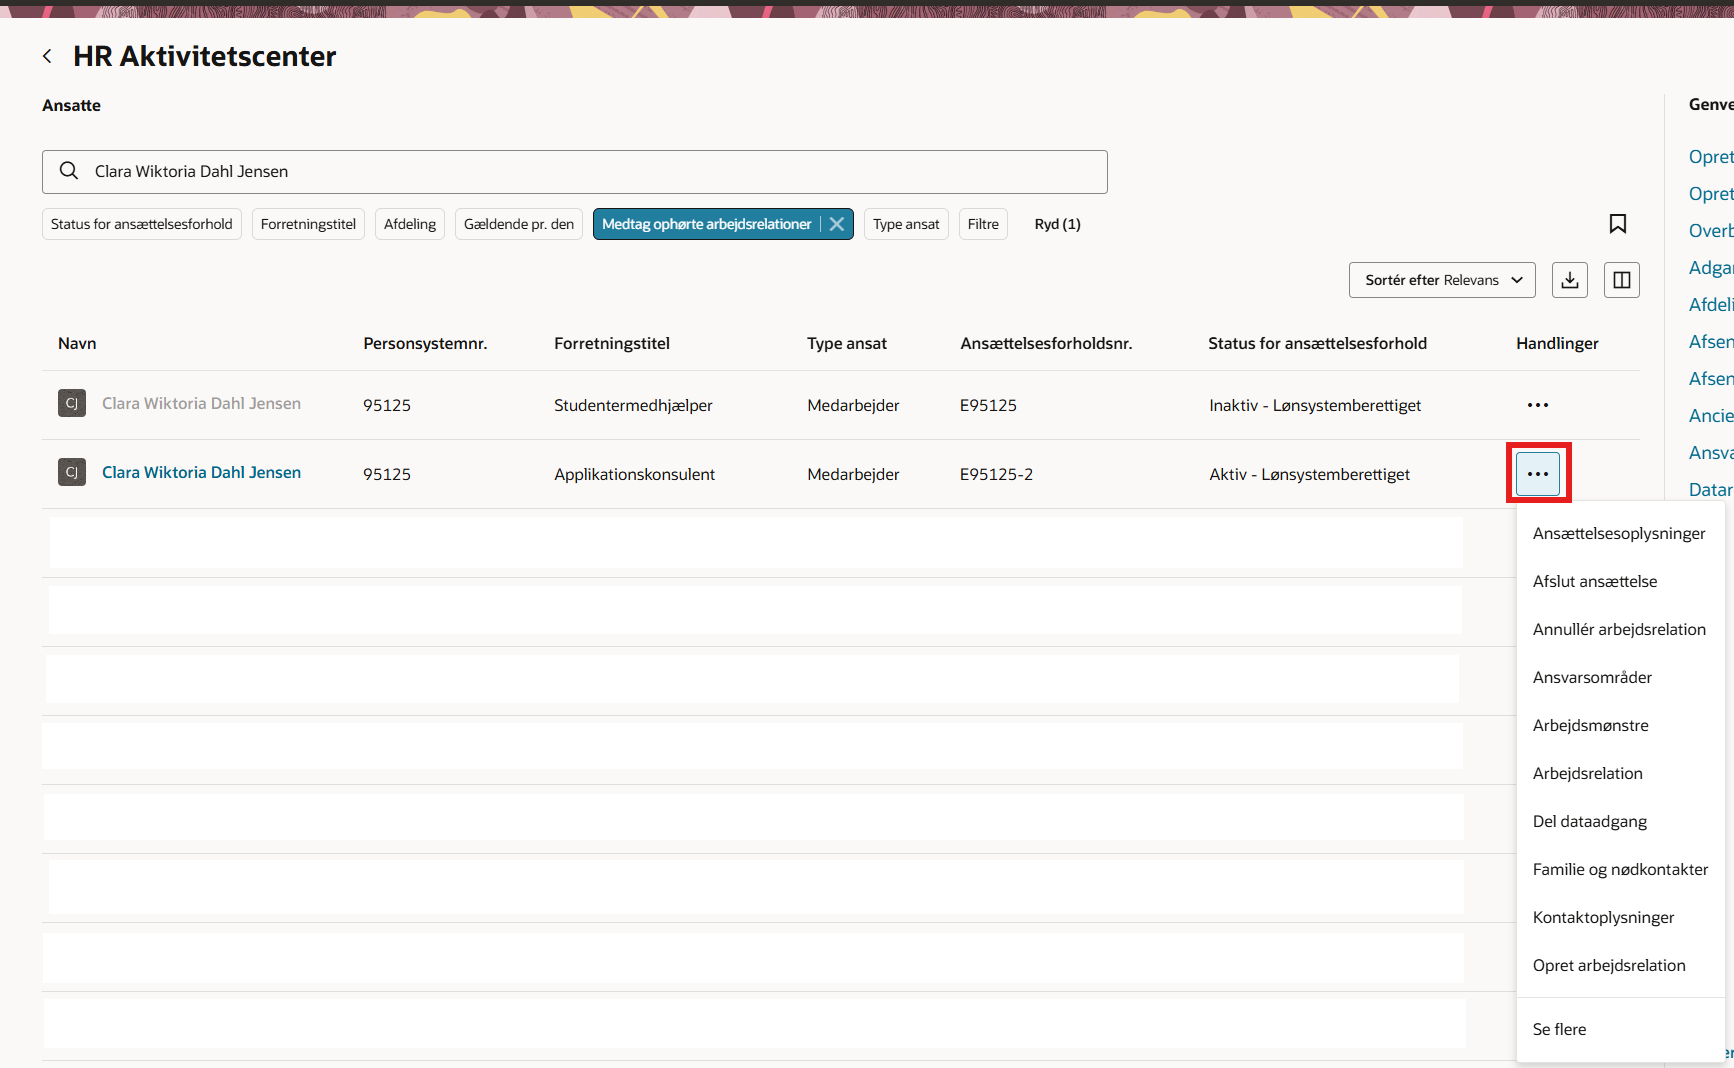Open the Type ansat filter
1734x1068 pixels.
click(x=906, y=224)
